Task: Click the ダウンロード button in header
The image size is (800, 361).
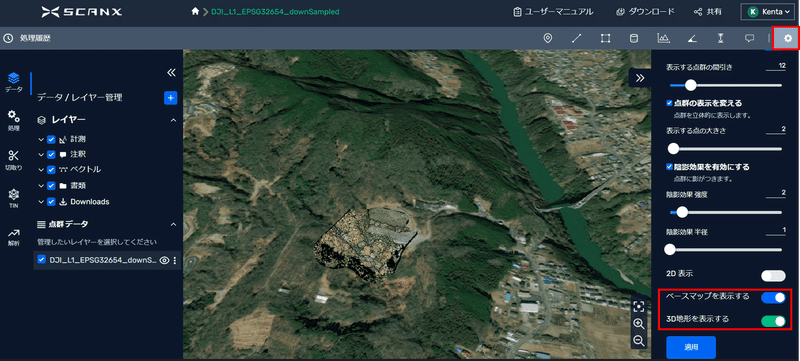Action: [x=645, y=11]
